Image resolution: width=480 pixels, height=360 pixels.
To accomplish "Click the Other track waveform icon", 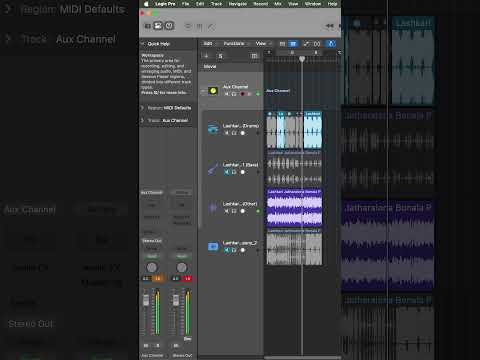I will point(213,208).
